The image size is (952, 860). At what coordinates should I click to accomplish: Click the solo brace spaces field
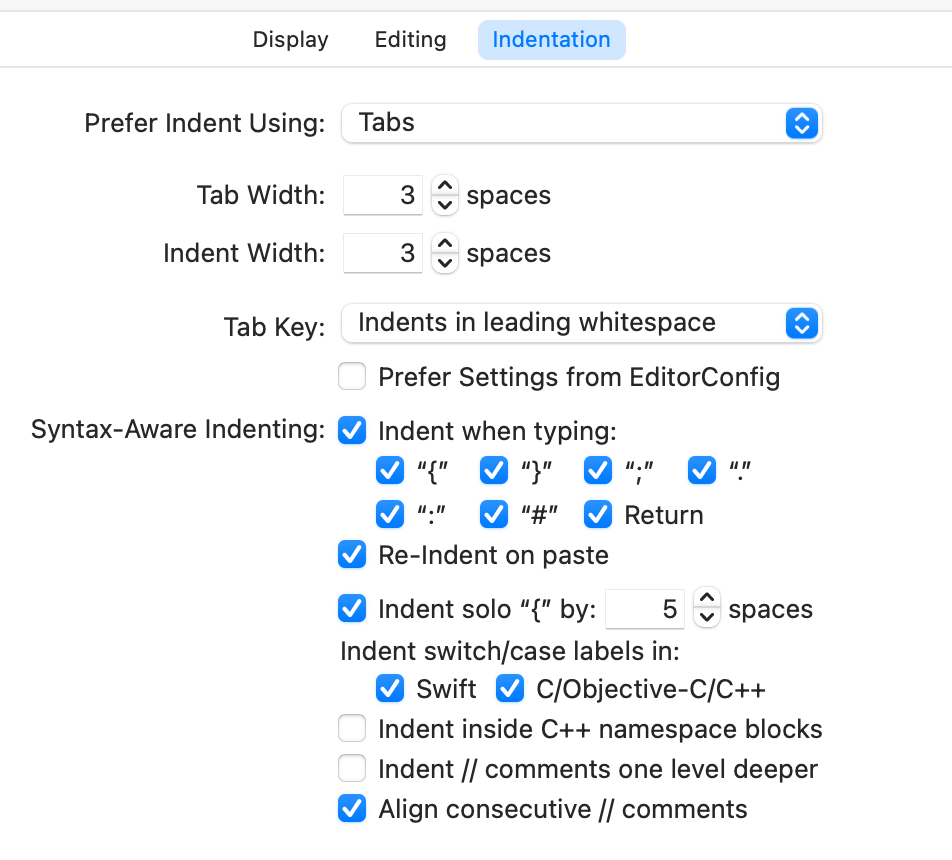645,609
